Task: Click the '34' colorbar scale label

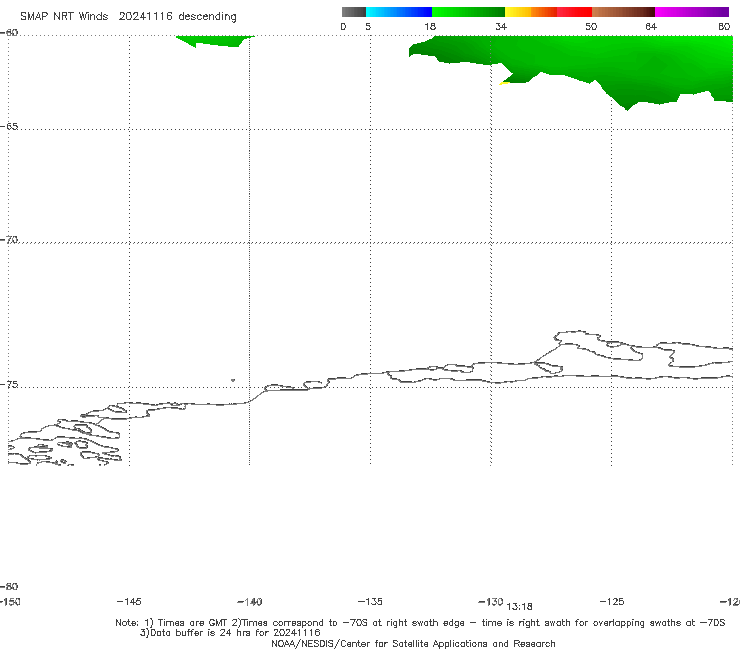Action: (501, 26)
